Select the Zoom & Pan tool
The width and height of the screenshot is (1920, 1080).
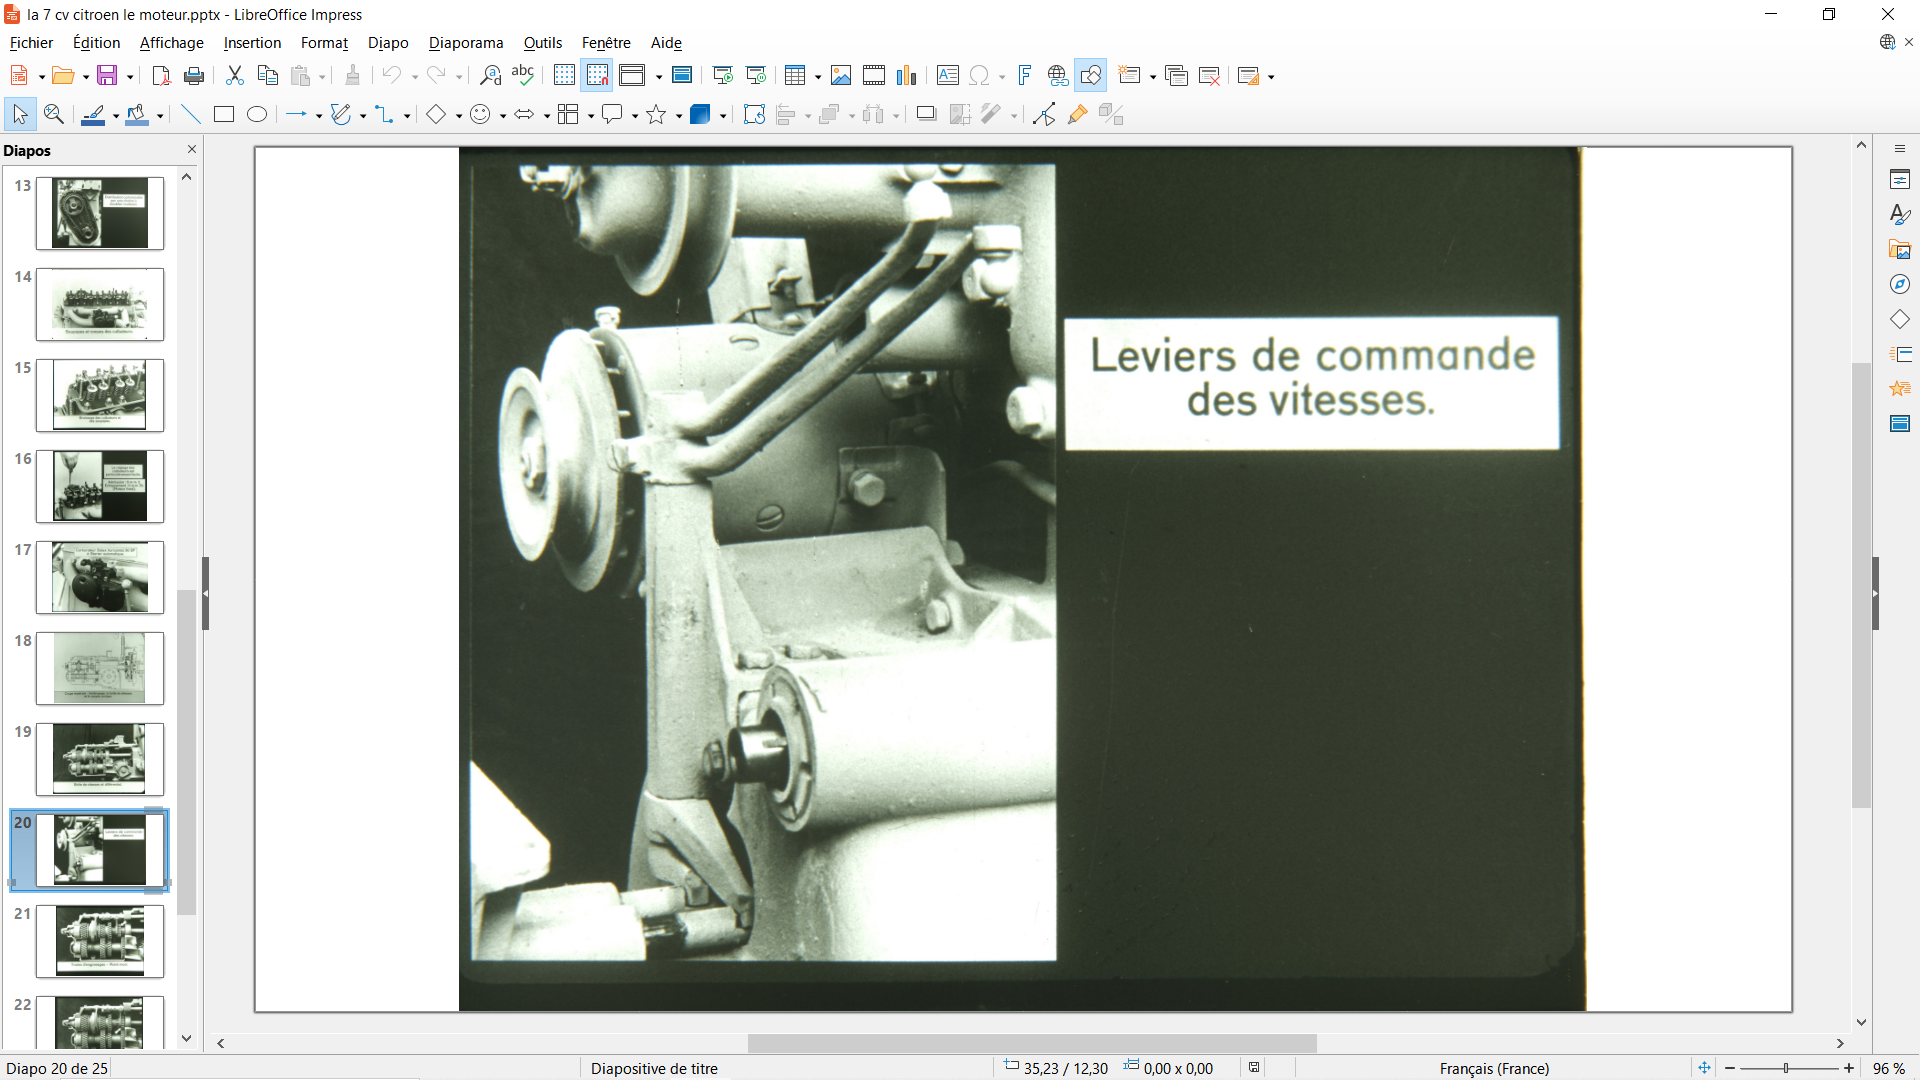(x=54, y=115)
